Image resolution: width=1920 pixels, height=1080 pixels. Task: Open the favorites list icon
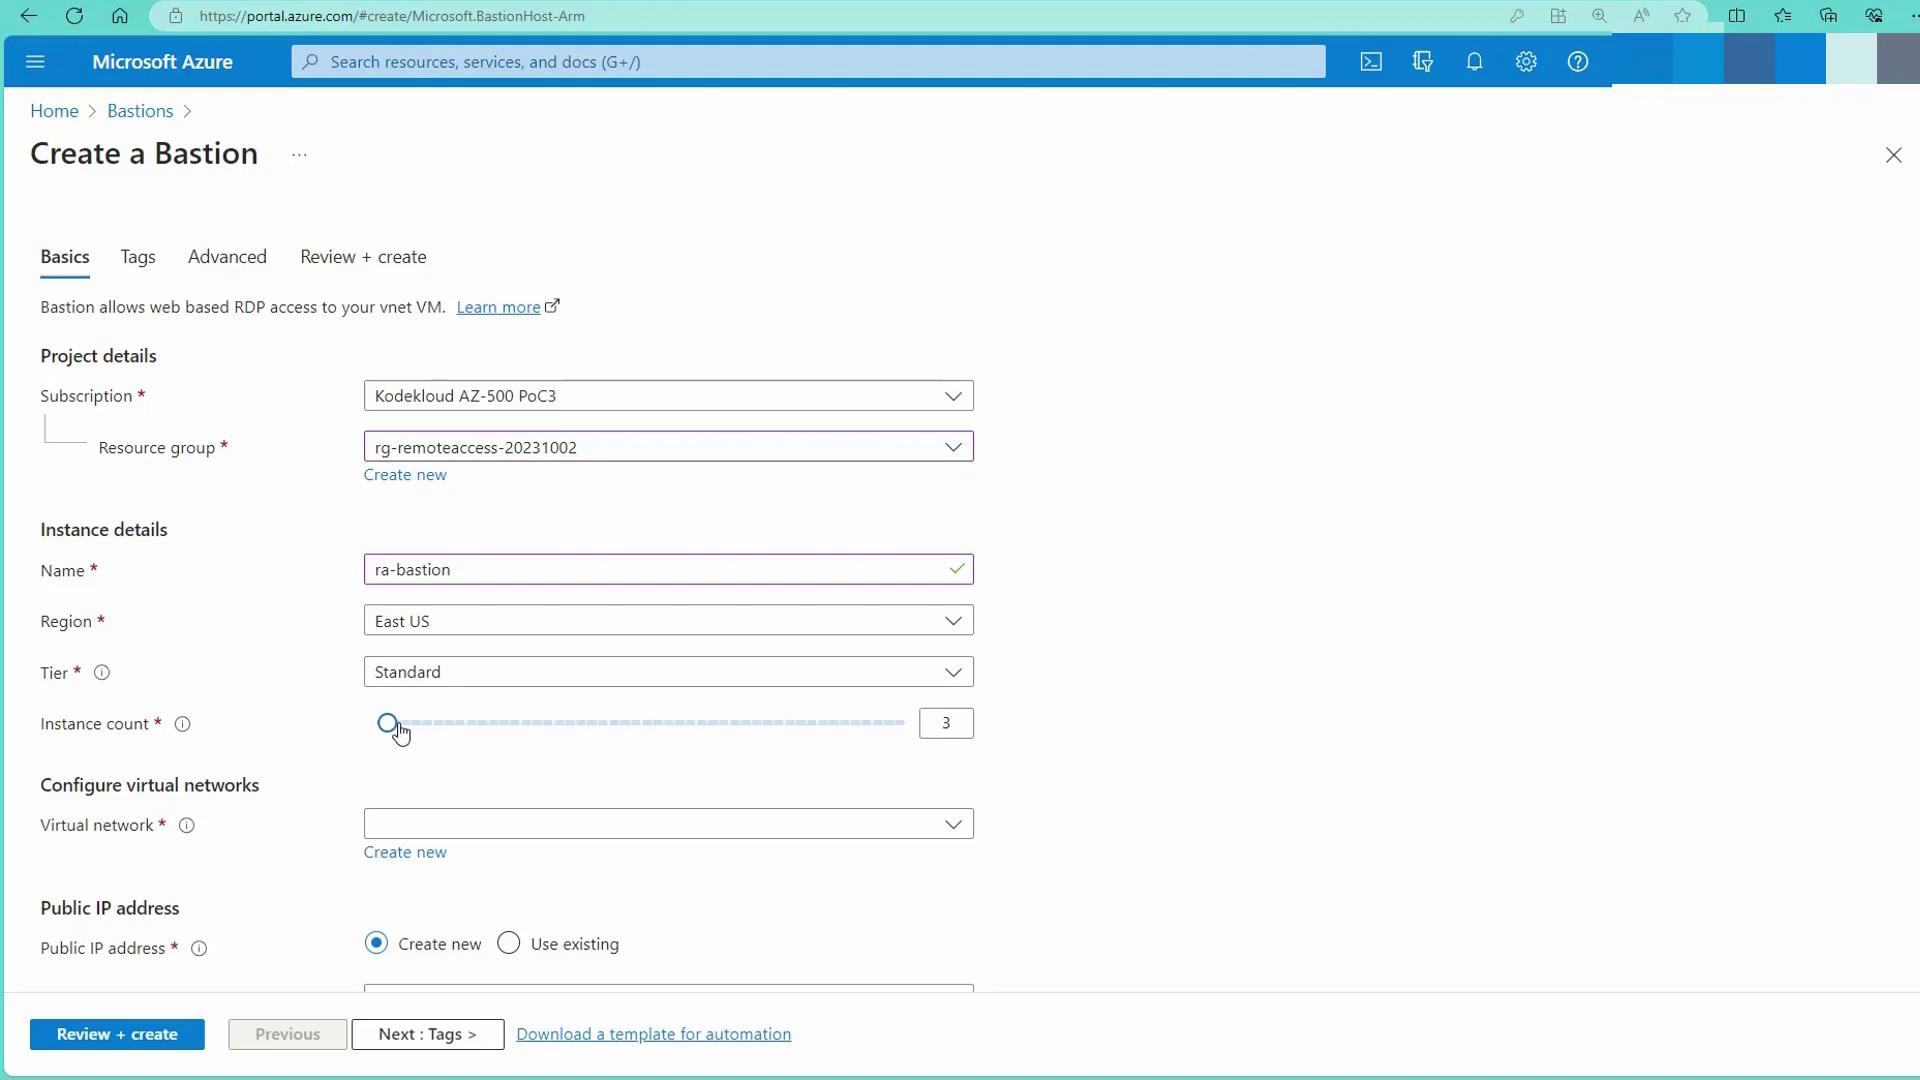(x=1783, y=16)
